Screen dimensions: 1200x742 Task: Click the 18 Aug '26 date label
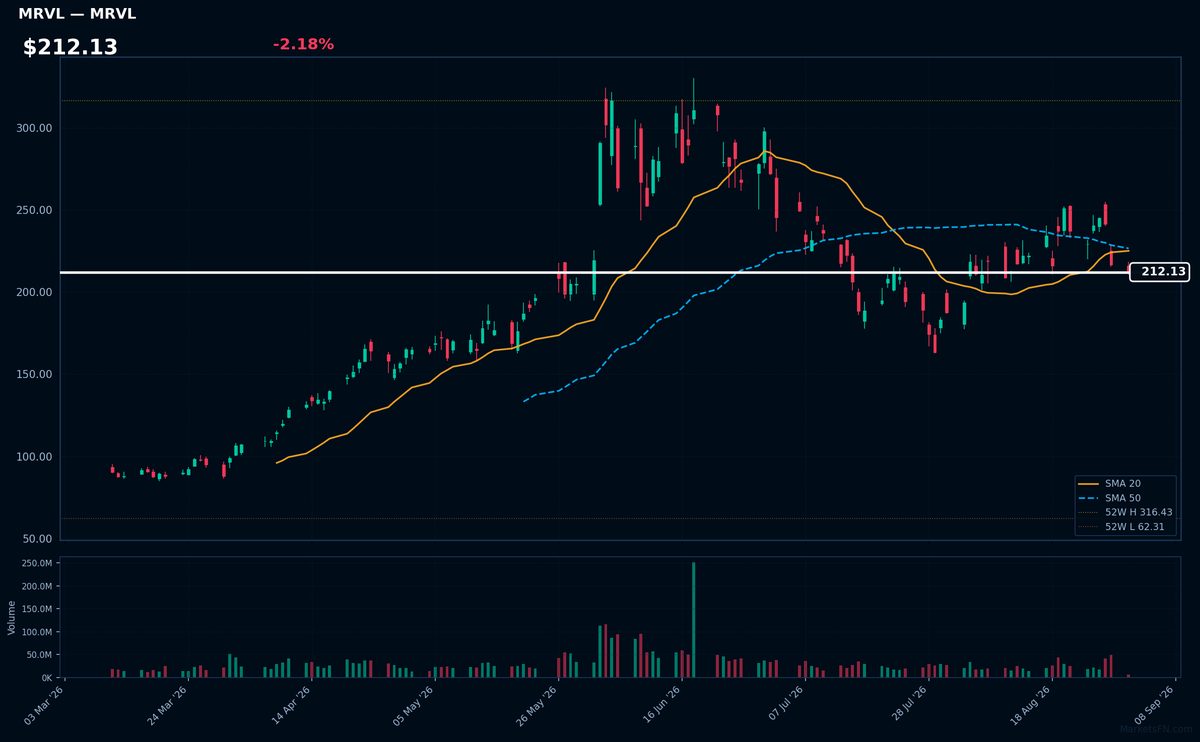(1031, 704)
